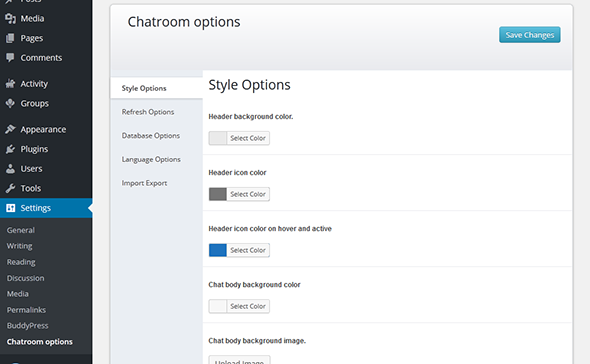The width and height of the screenshot is (590, 364).
Task: Open Permalinks settings submenu link
Action: coord(26,310)
